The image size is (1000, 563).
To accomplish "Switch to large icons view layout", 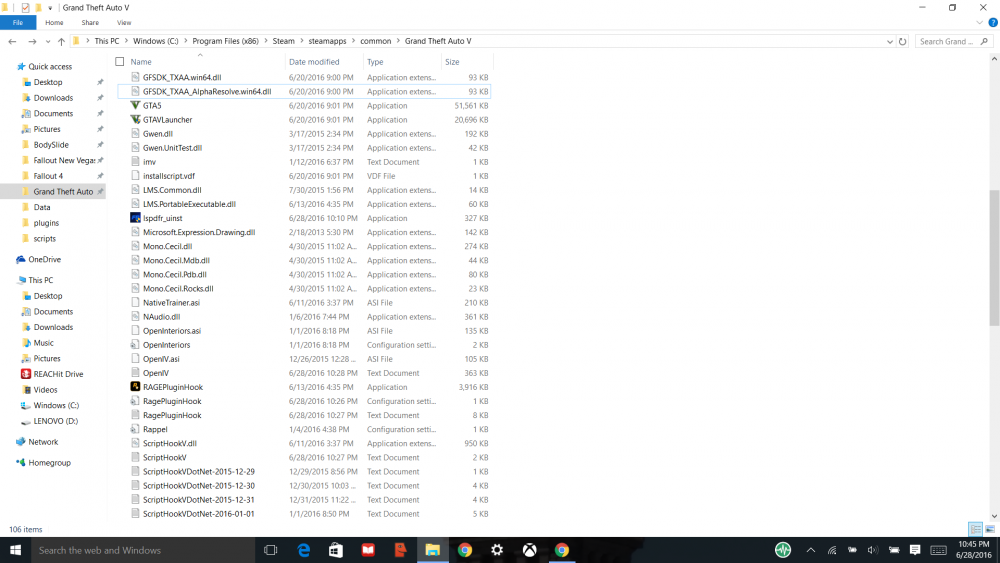I will (x=990, y=529).
